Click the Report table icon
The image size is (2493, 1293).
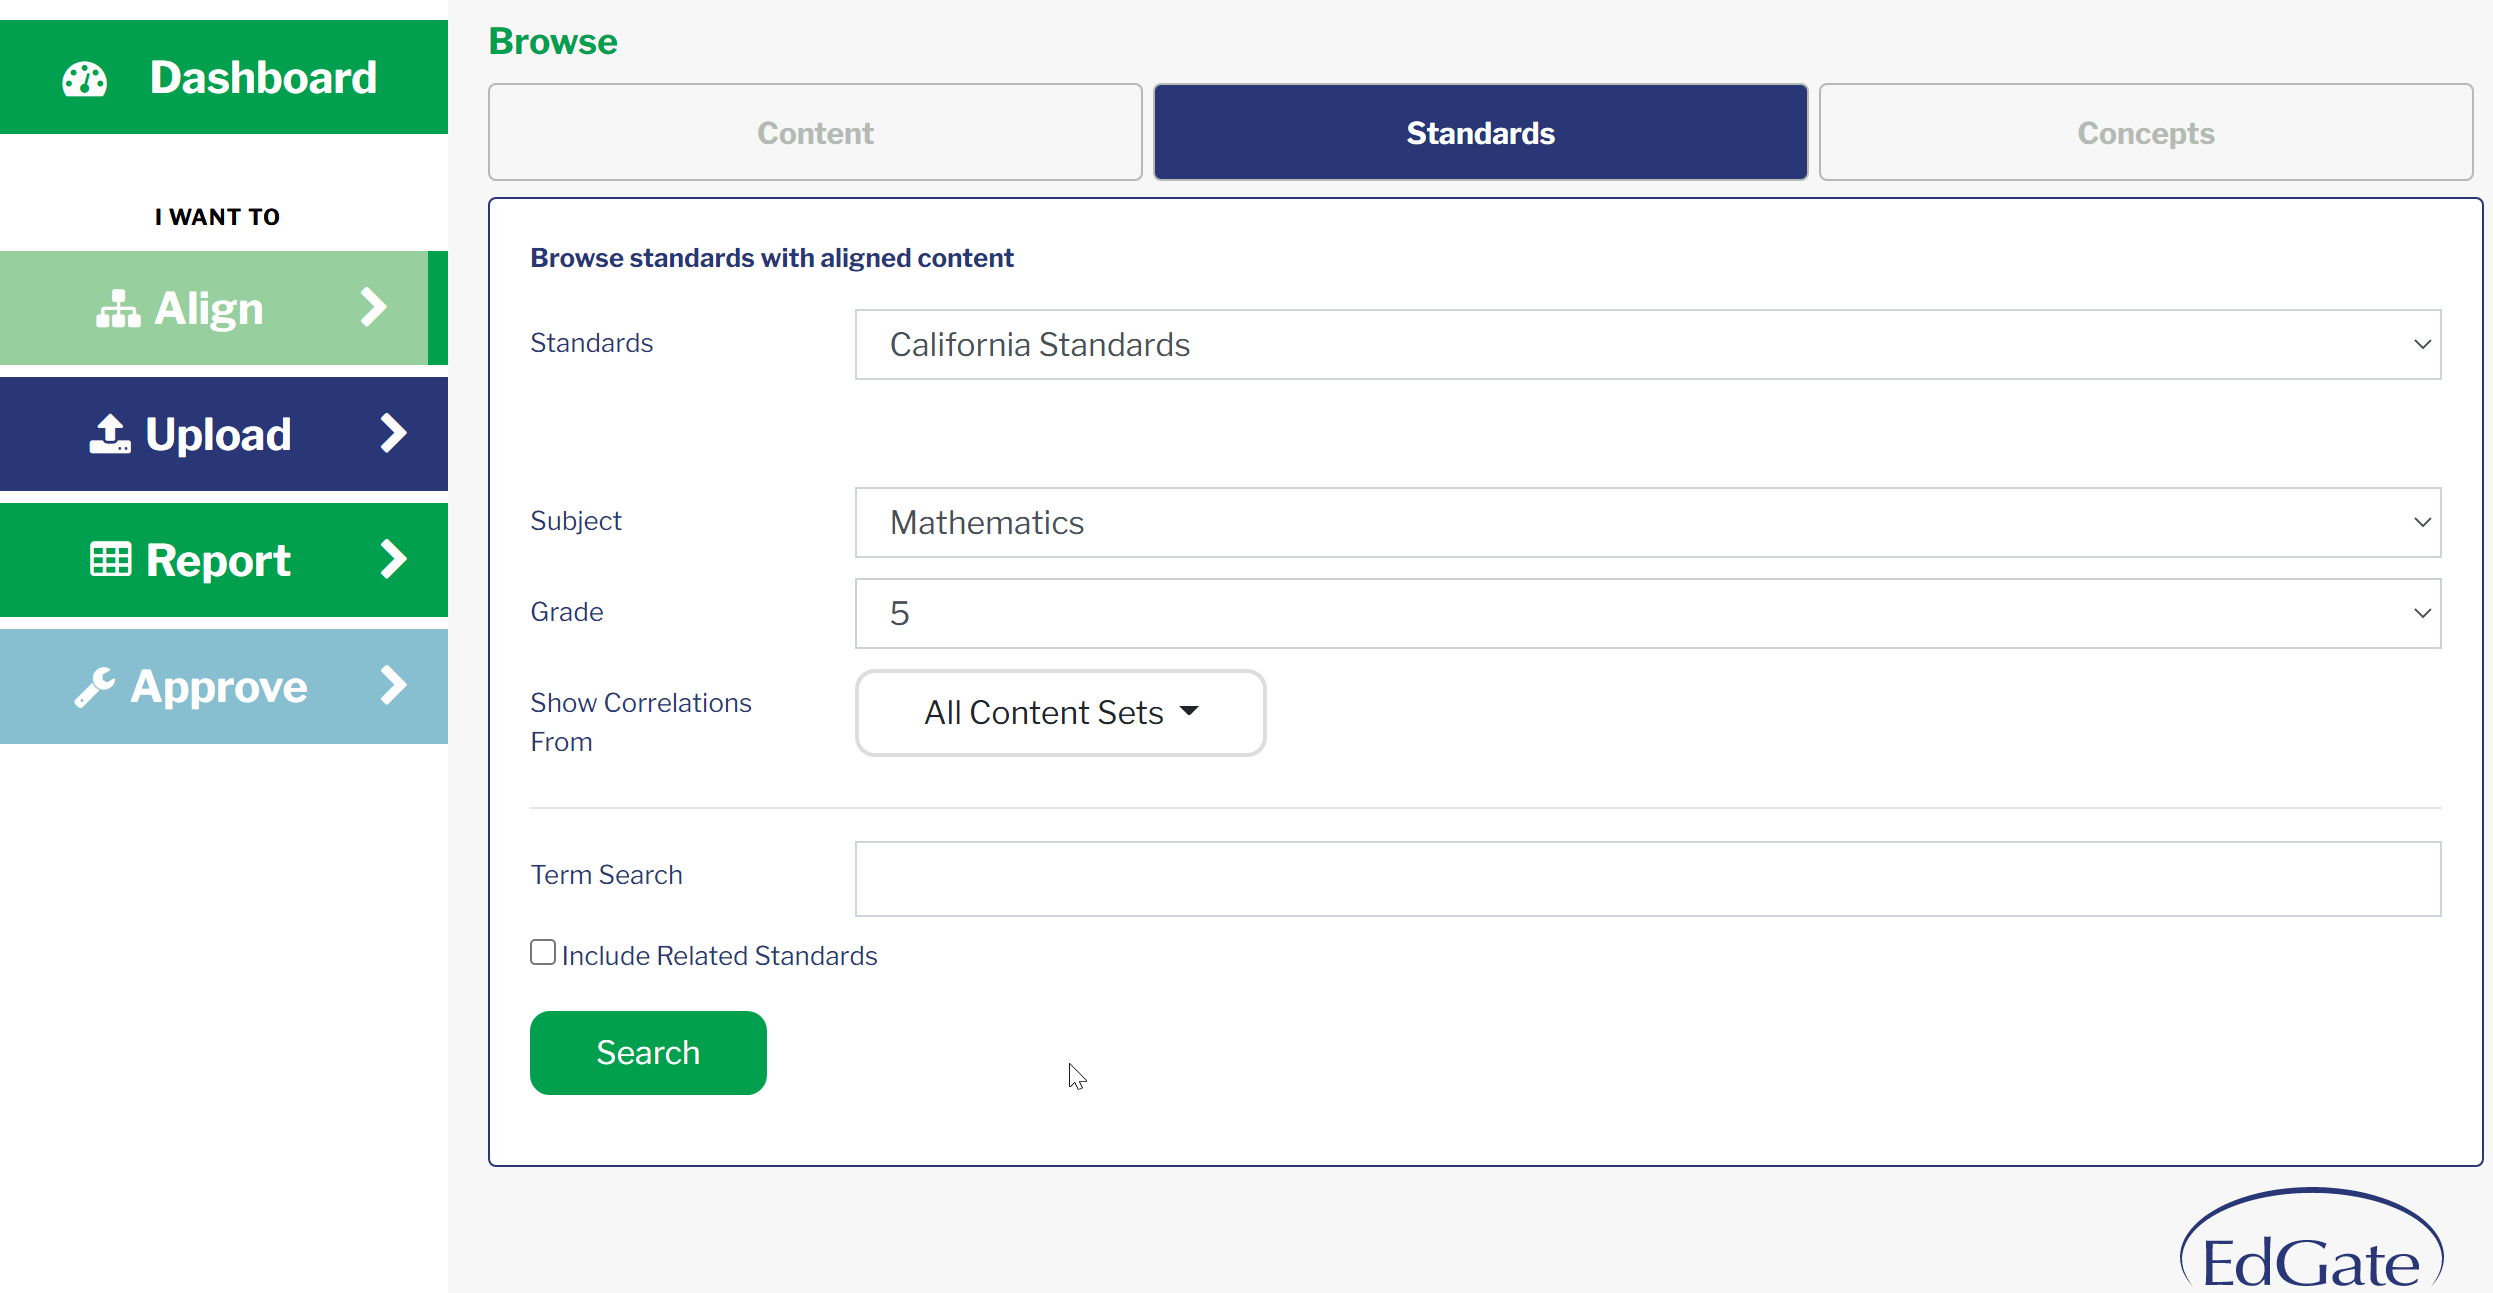pos(110,560)
